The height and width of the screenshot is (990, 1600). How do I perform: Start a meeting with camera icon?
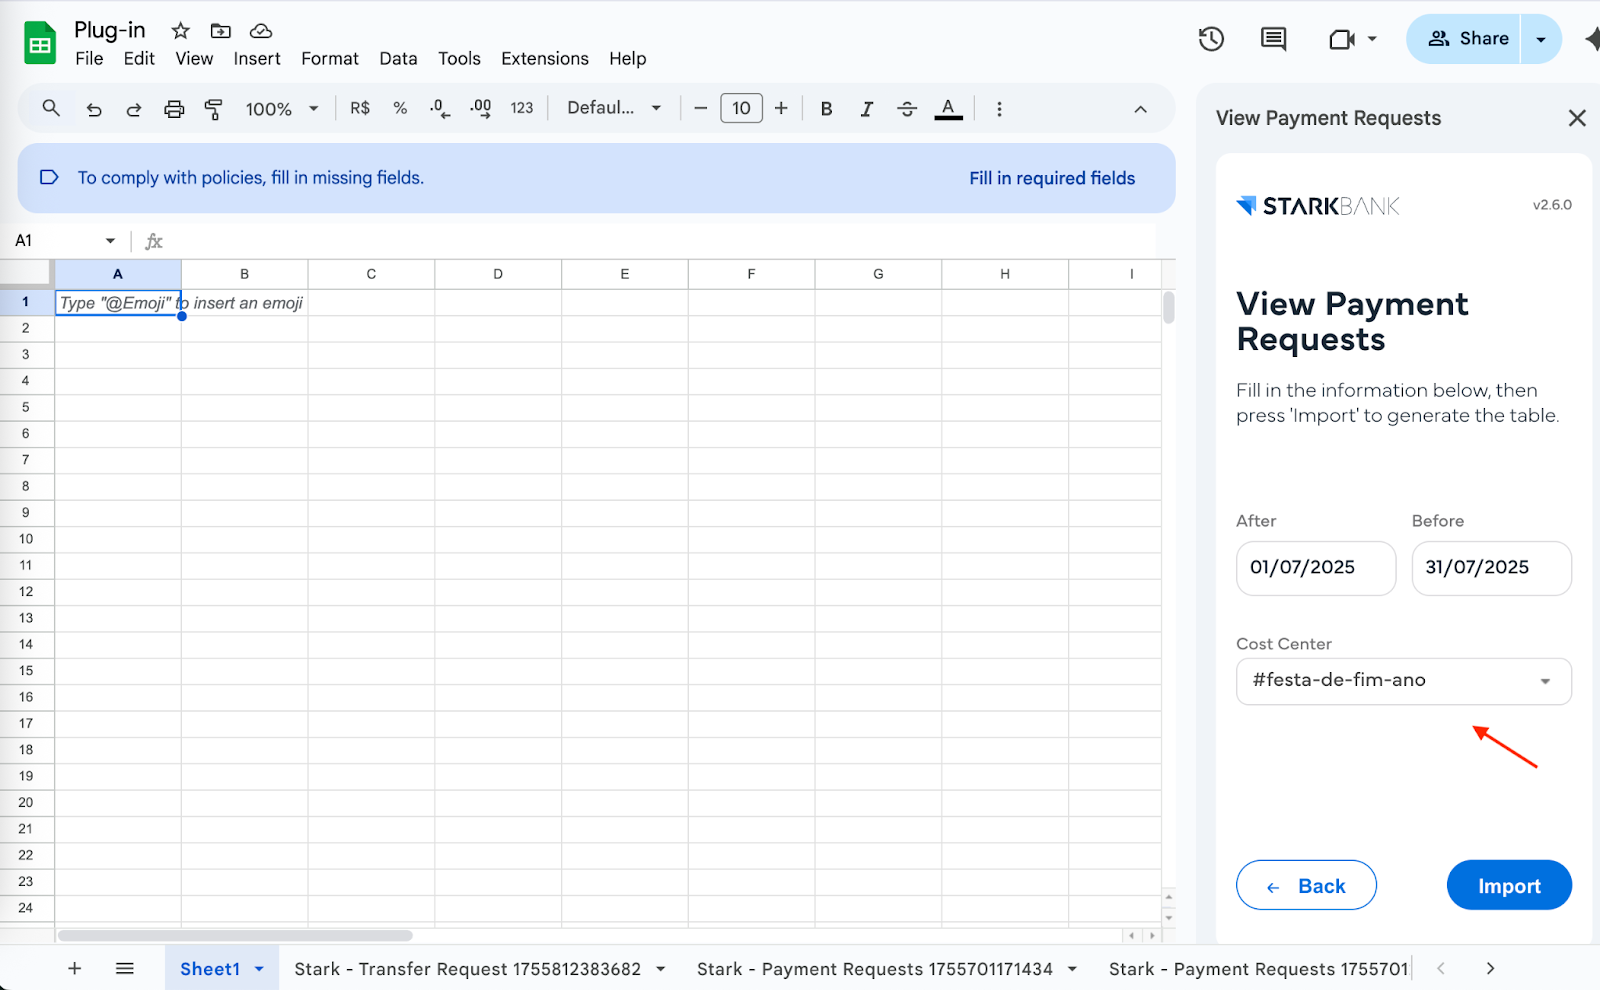[1341, 39]
